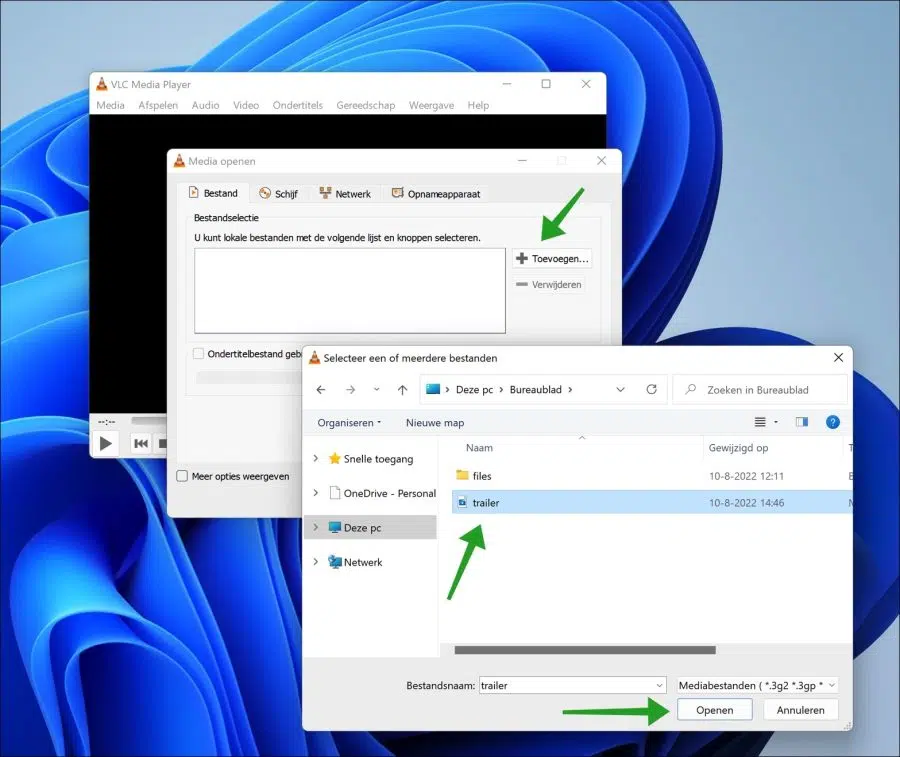Check Meer opties weergeven
Screen dimensions: 900x757
(182, 476)
